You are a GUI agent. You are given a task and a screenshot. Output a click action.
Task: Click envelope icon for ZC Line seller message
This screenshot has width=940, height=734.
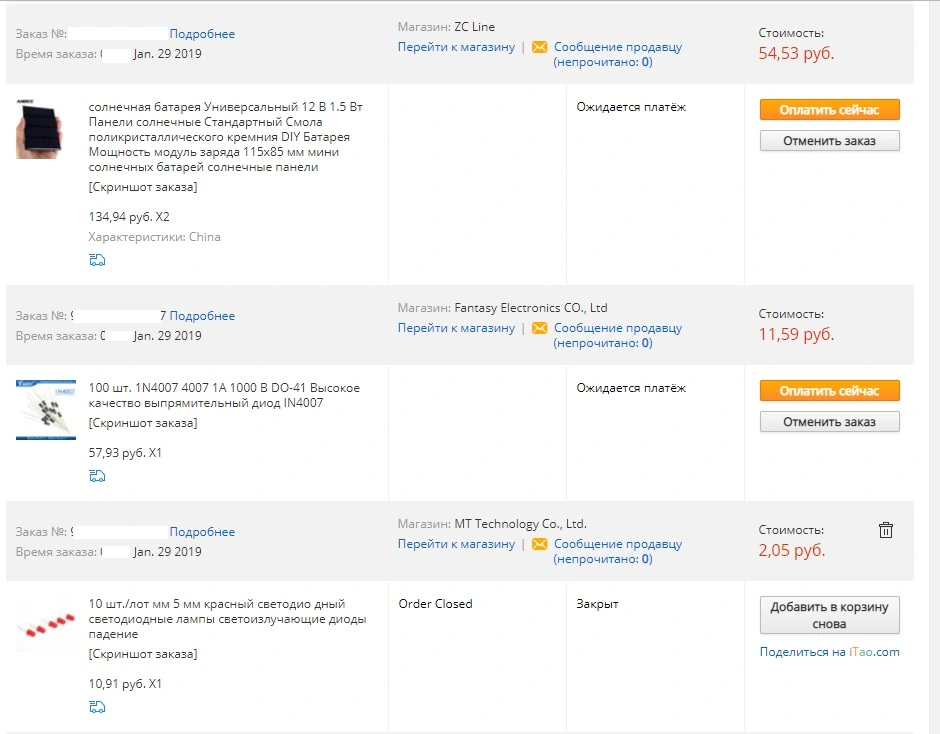(x=540, y=47)
